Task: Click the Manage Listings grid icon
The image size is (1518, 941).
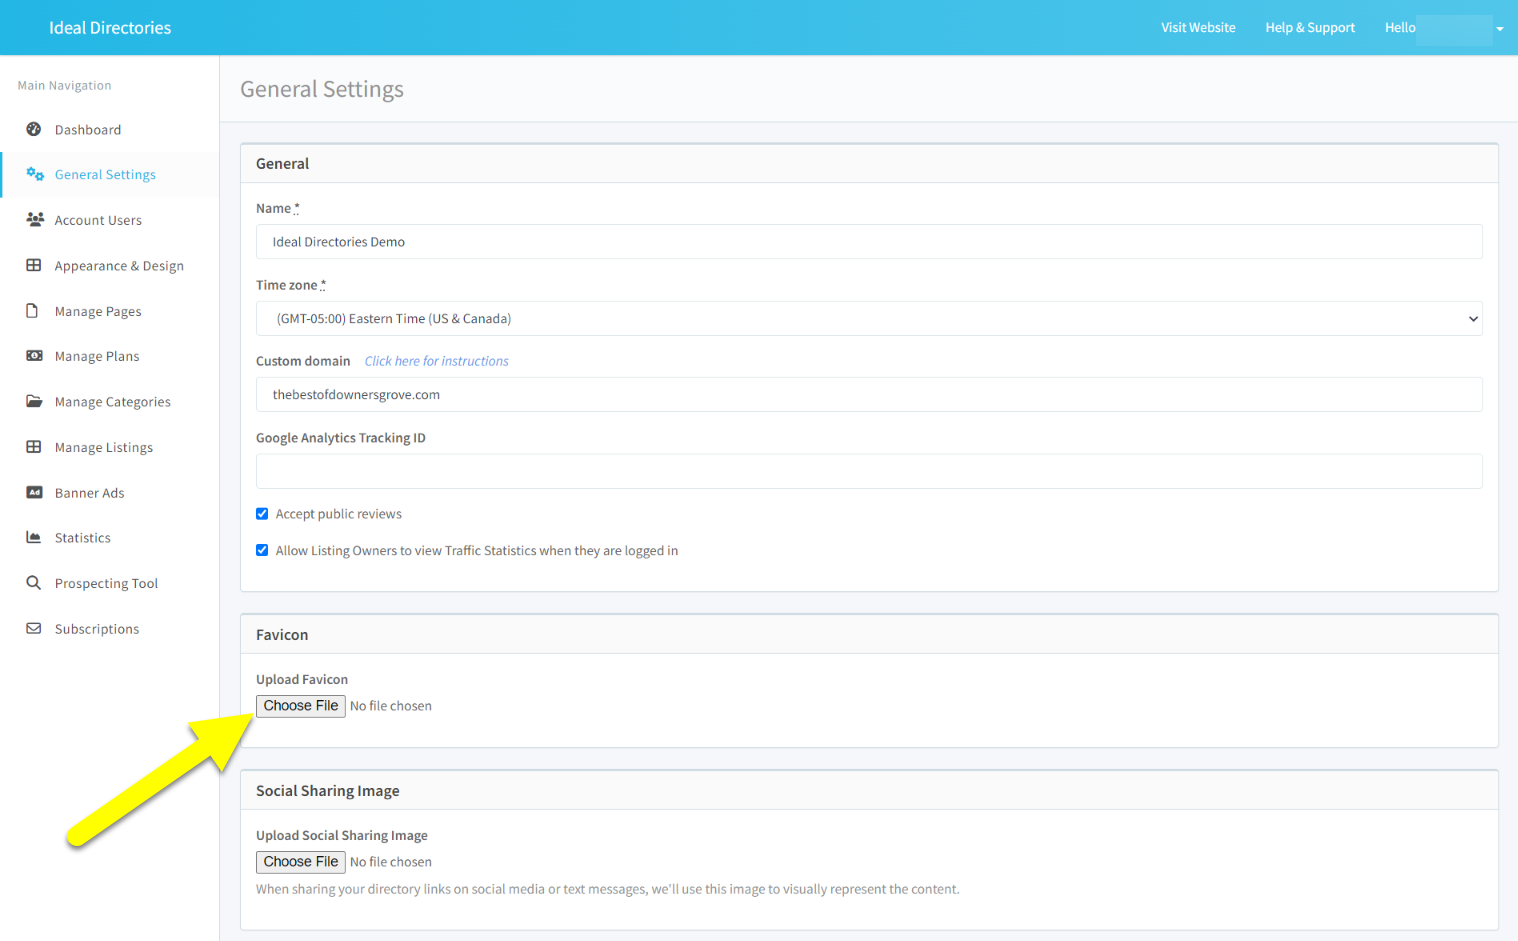Action: click(34, 447)
